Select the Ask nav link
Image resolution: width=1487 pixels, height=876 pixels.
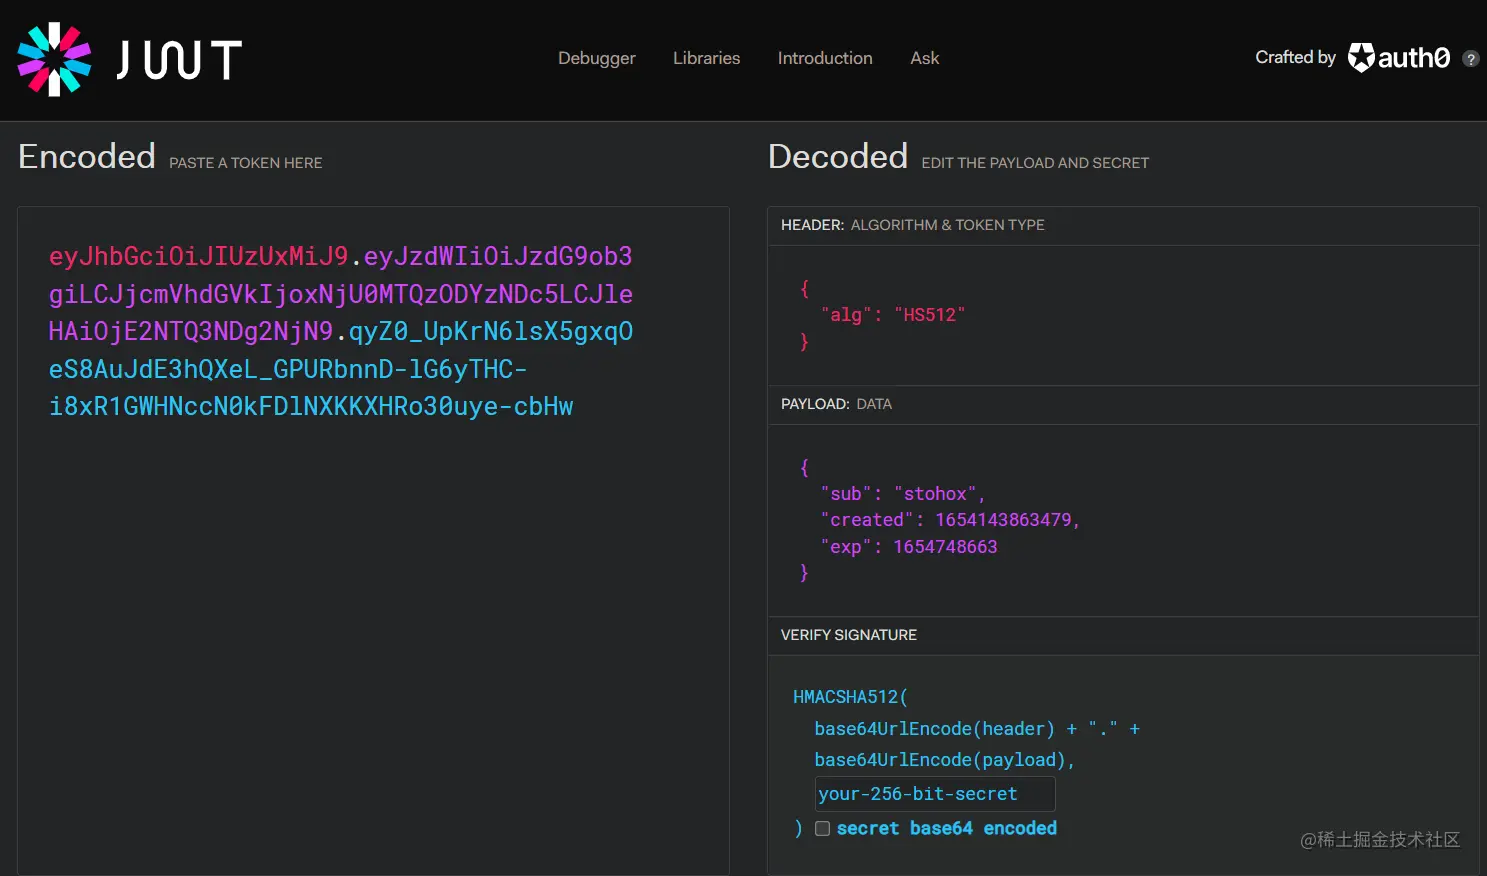click(x=924, y=58)
